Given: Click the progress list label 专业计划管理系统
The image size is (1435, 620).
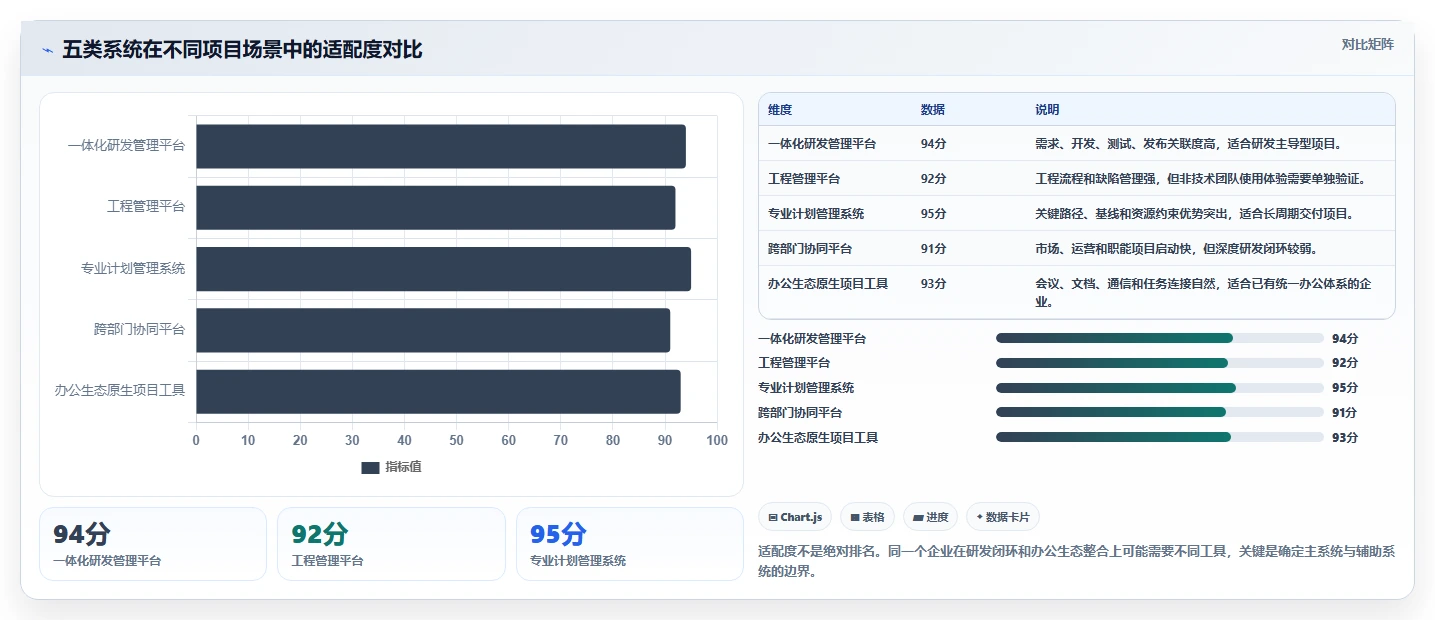Looking at the screenshot, I should pos(806,388).
